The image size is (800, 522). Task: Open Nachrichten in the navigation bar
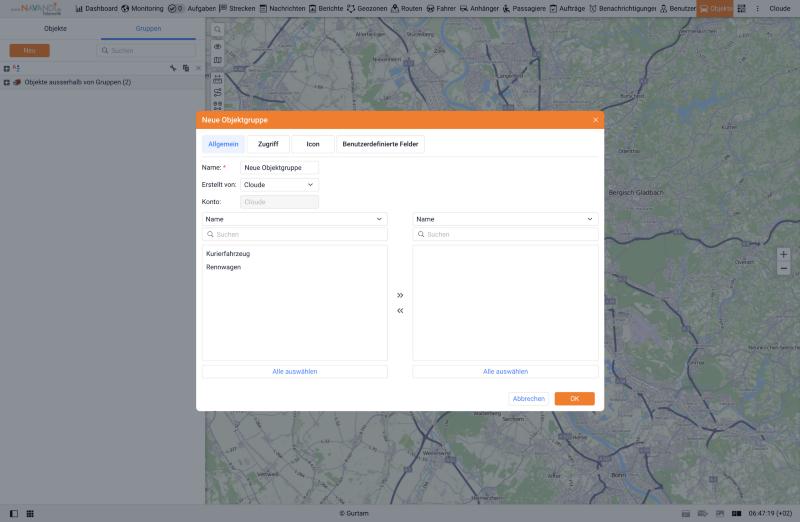[x=282, y=9]
